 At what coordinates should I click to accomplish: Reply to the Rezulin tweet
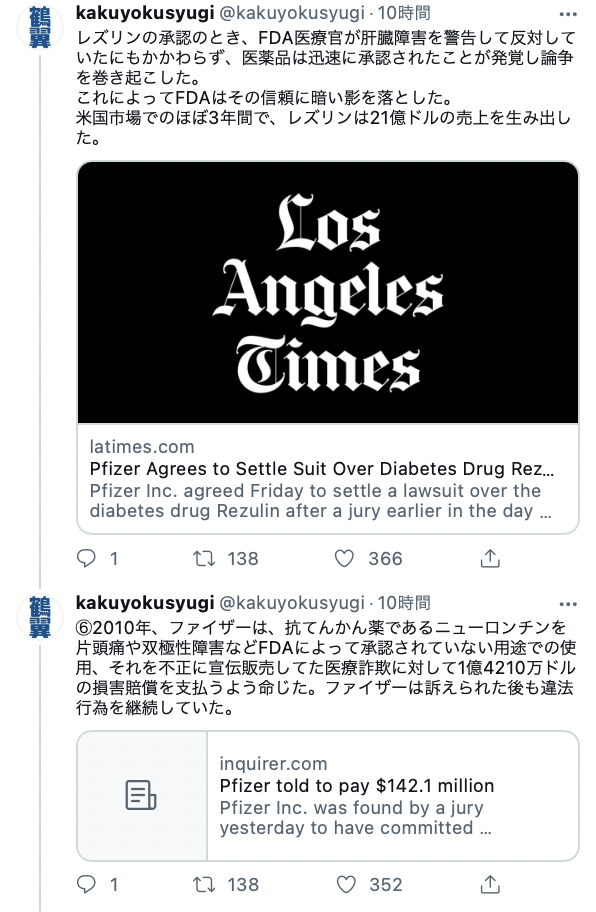pyautogui.click(x=87, y=558)
